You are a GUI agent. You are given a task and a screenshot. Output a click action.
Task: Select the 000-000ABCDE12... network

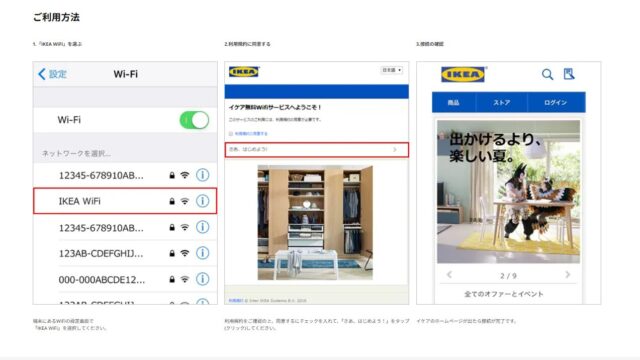pyautogui.click(x=125, y=280)
